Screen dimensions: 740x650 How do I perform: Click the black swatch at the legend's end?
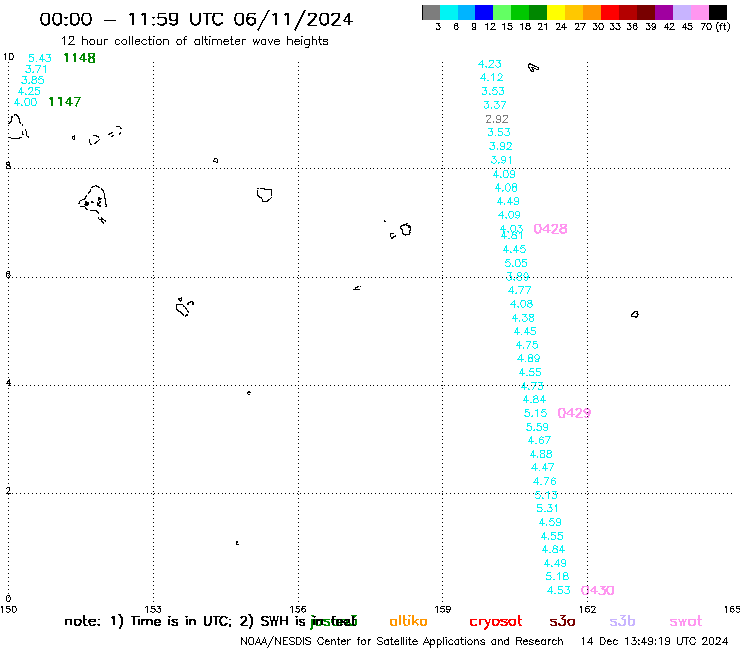(718, 12)
